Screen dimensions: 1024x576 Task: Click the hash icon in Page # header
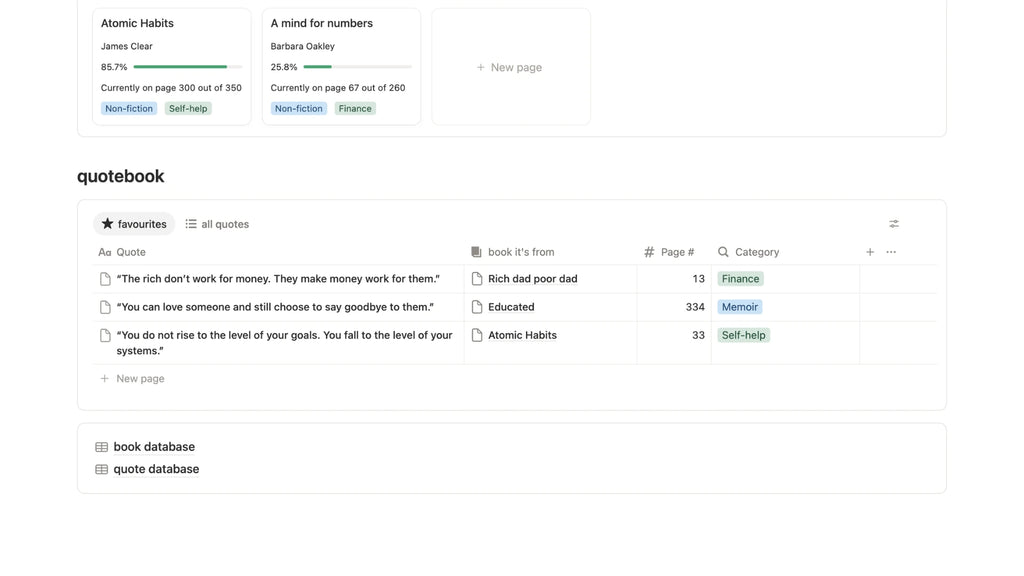click(x=649, y=252)
